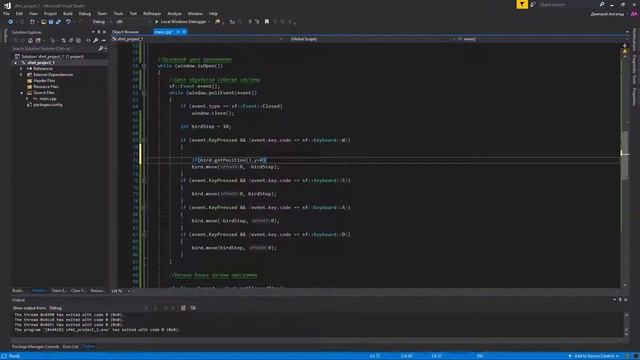The image size is (640, 360).
Task: Expand the References node
Action: pos(21,69)
